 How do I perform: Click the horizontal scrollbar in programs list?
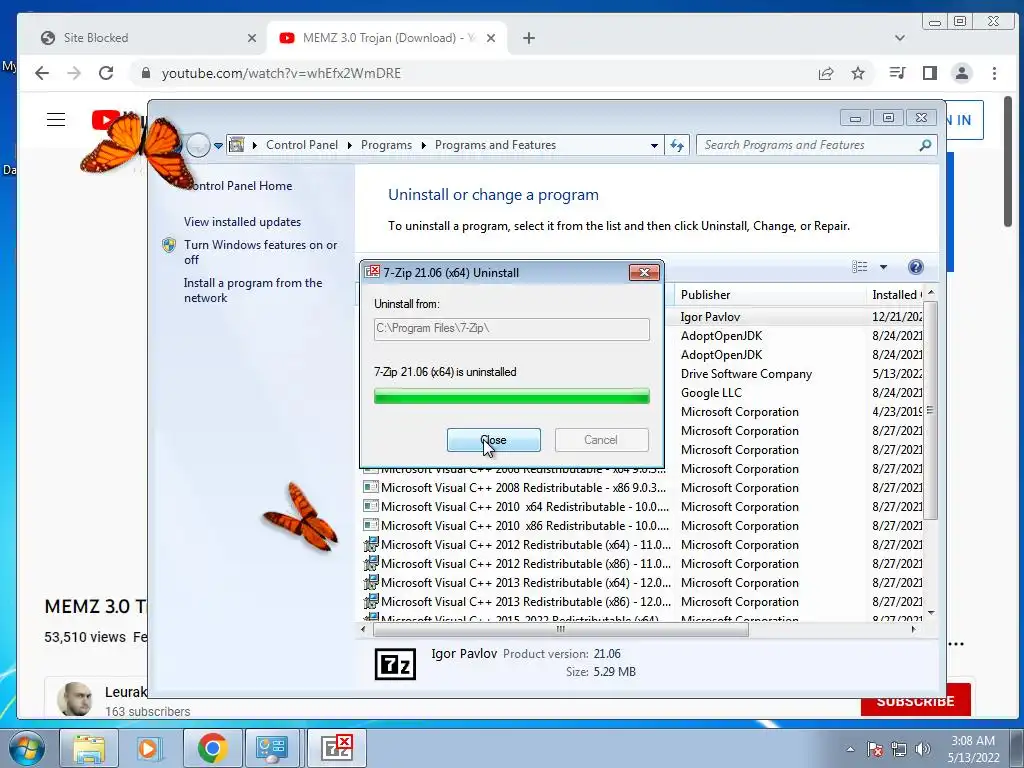(560, 630)
